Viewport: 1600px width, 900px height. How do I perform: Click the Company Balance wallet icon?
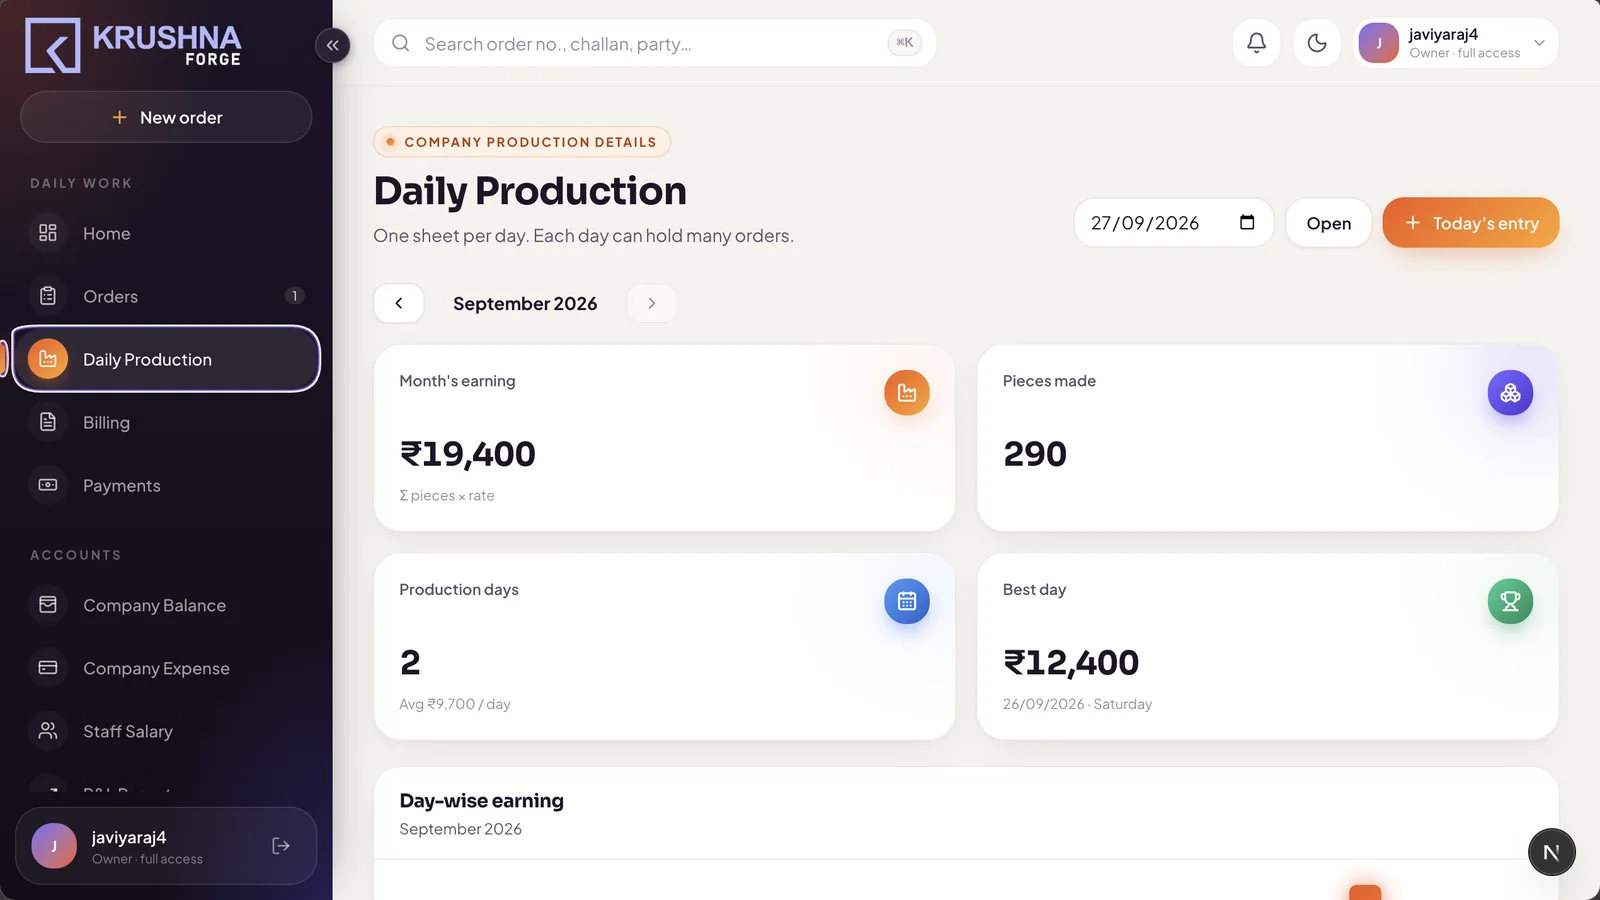[48, 605]
